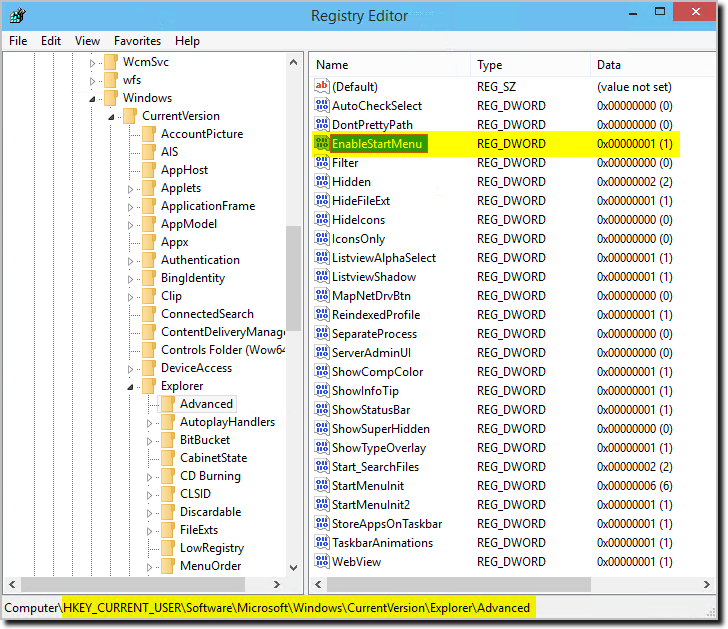Click the Hidden DWORD value icon
Screen dimensions: 728x629
321,182
